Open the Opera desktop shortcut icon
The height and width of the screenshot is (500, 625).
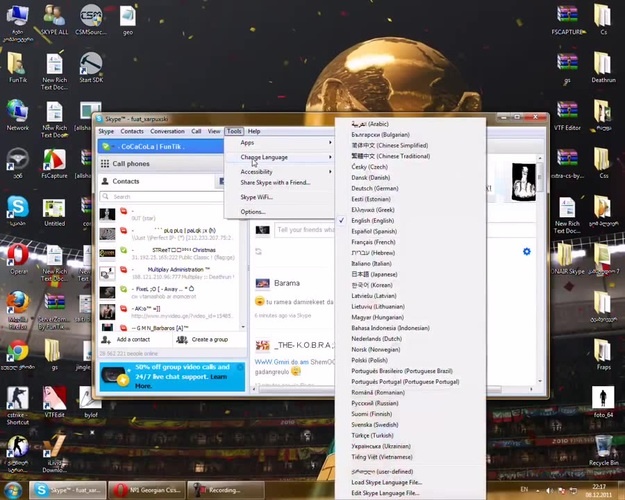(x=18, y=256)
